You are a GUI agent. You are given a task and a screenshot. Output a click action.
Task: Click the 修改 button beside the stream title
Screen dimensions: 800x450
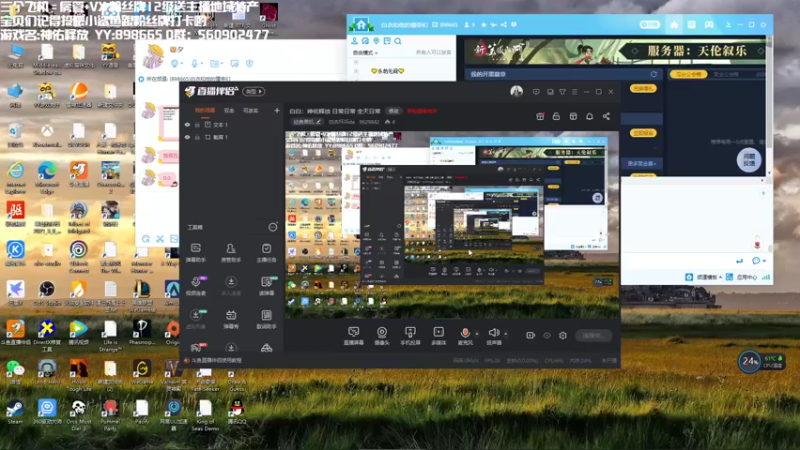click(393, 111)
